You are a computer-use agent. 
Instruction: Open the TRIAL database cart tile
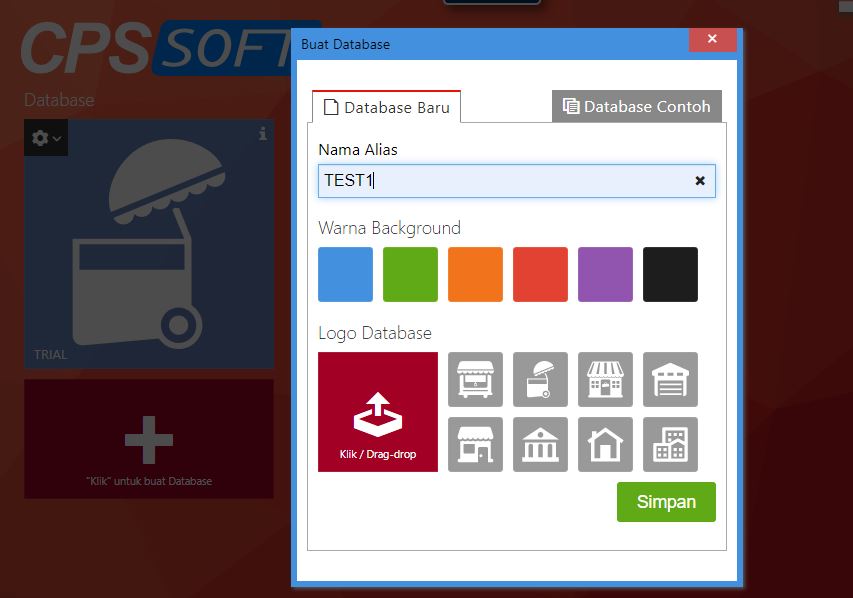pyautogui.click(x=149, y=245)
